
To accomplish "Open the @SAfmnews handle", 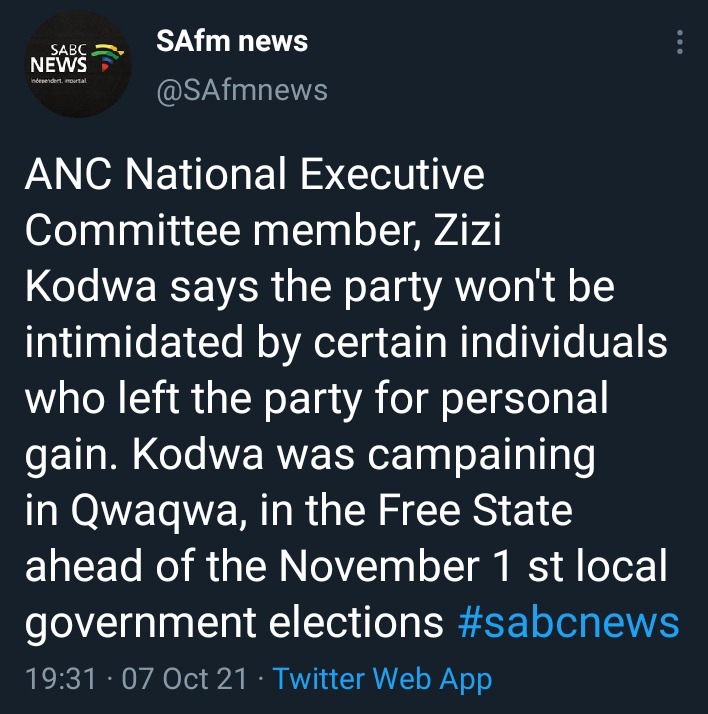I will pos(242,90).
